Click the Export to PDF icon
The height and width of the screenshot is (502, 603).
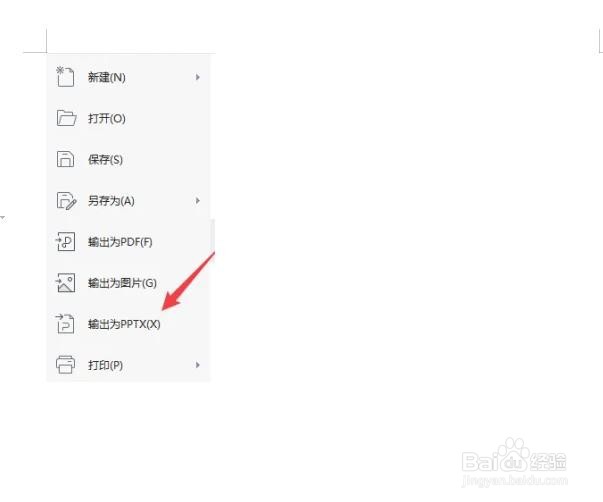point(65,242)
